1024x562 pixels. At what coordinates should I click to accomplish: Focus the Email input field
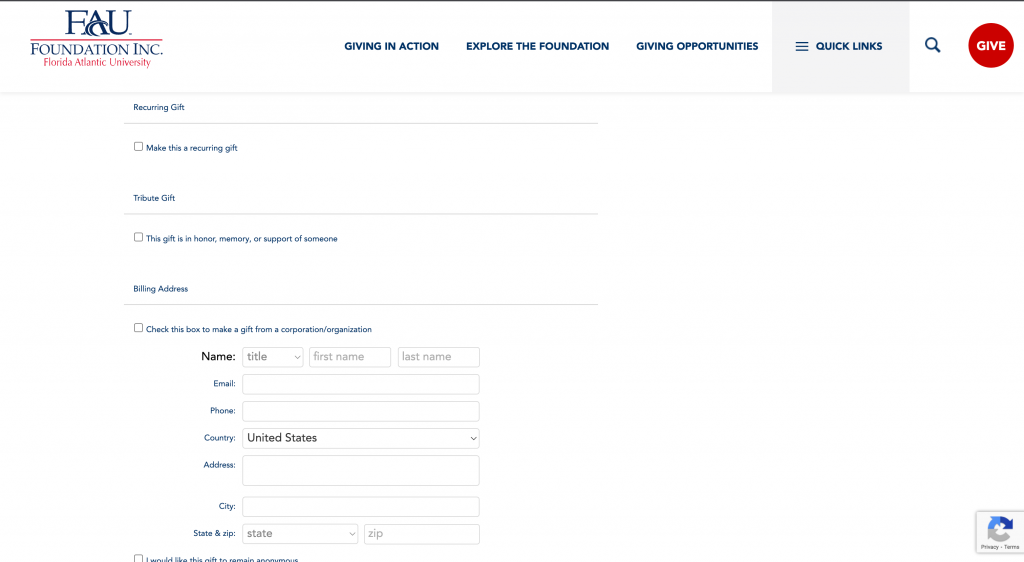pyautogui.click(x=360, y=384)
